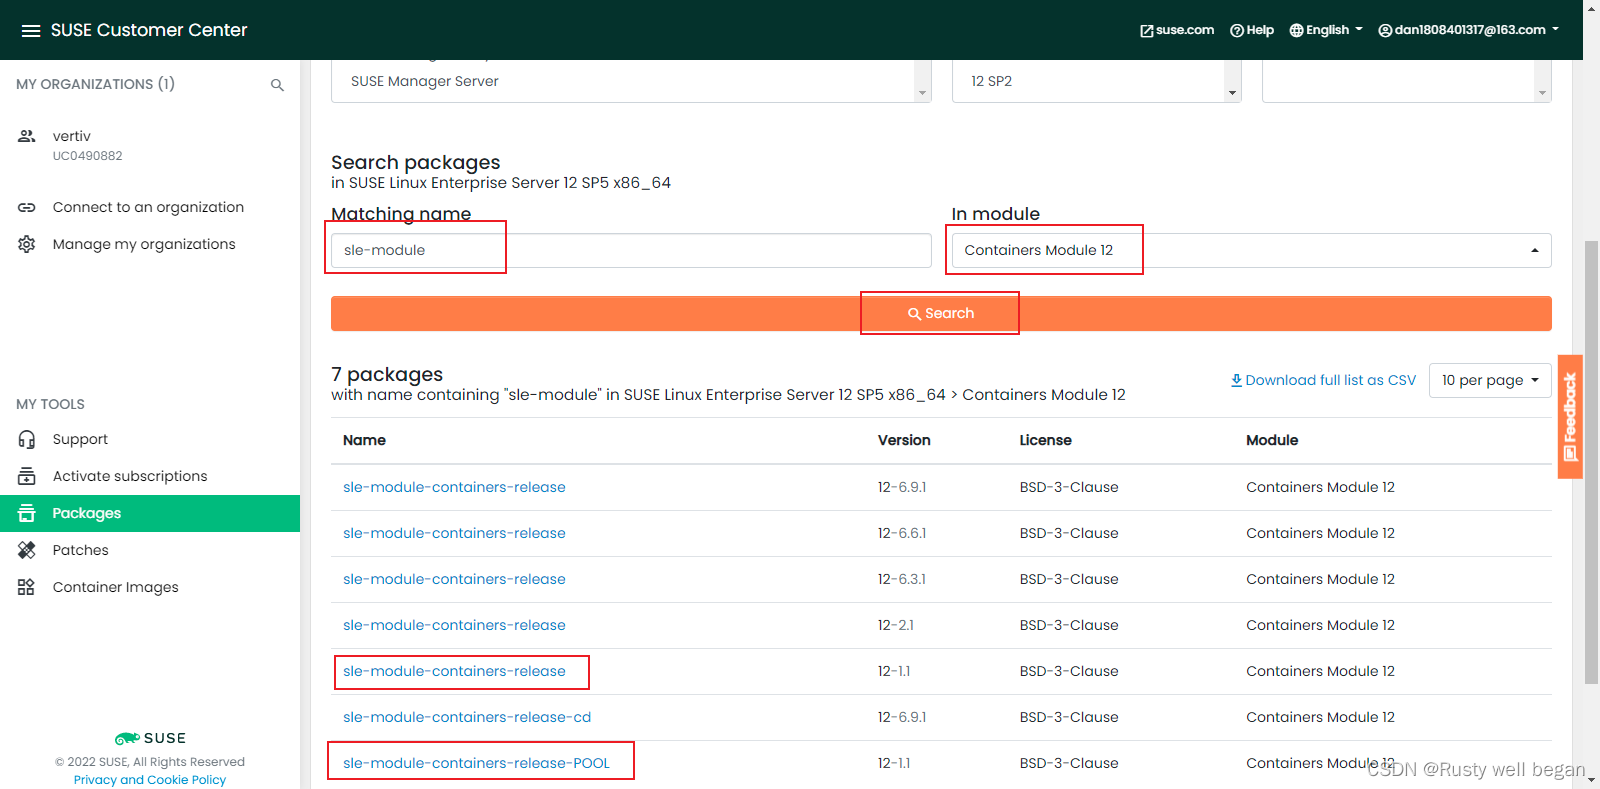Open Connect to an organization
The image size is (1600, 789).
(x=148, y=207)
